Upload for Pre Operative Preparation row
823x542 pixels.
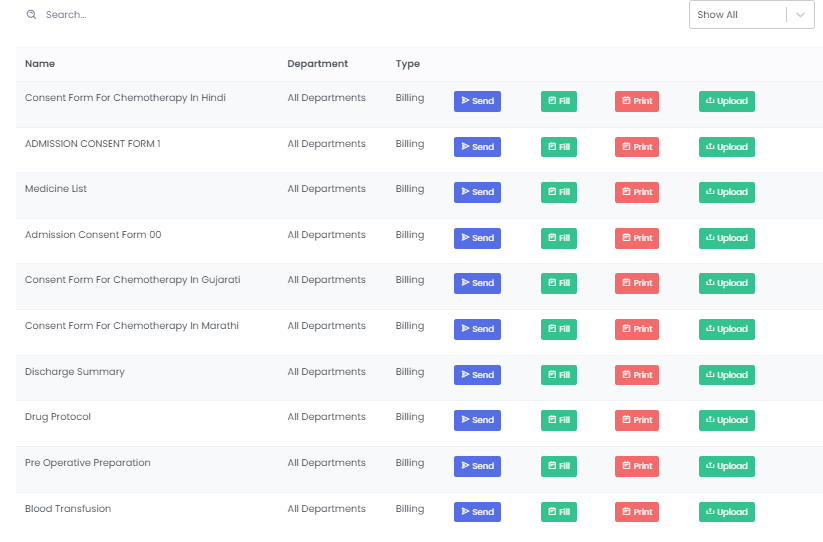726,466
